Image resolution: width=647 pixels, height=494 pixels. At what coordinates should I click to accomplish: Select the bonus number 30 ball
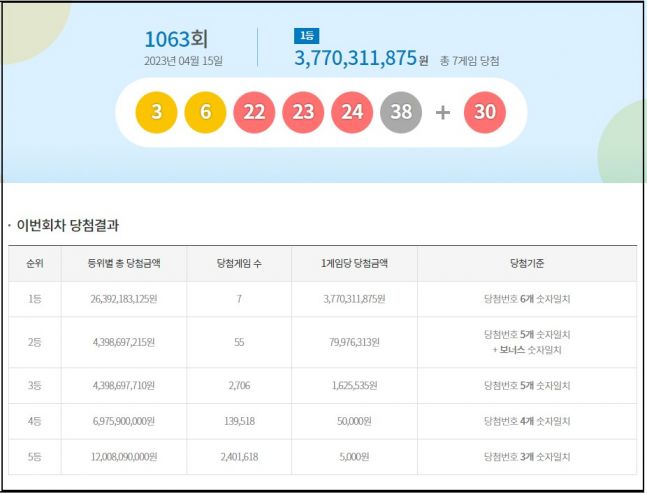click(485, 113)
